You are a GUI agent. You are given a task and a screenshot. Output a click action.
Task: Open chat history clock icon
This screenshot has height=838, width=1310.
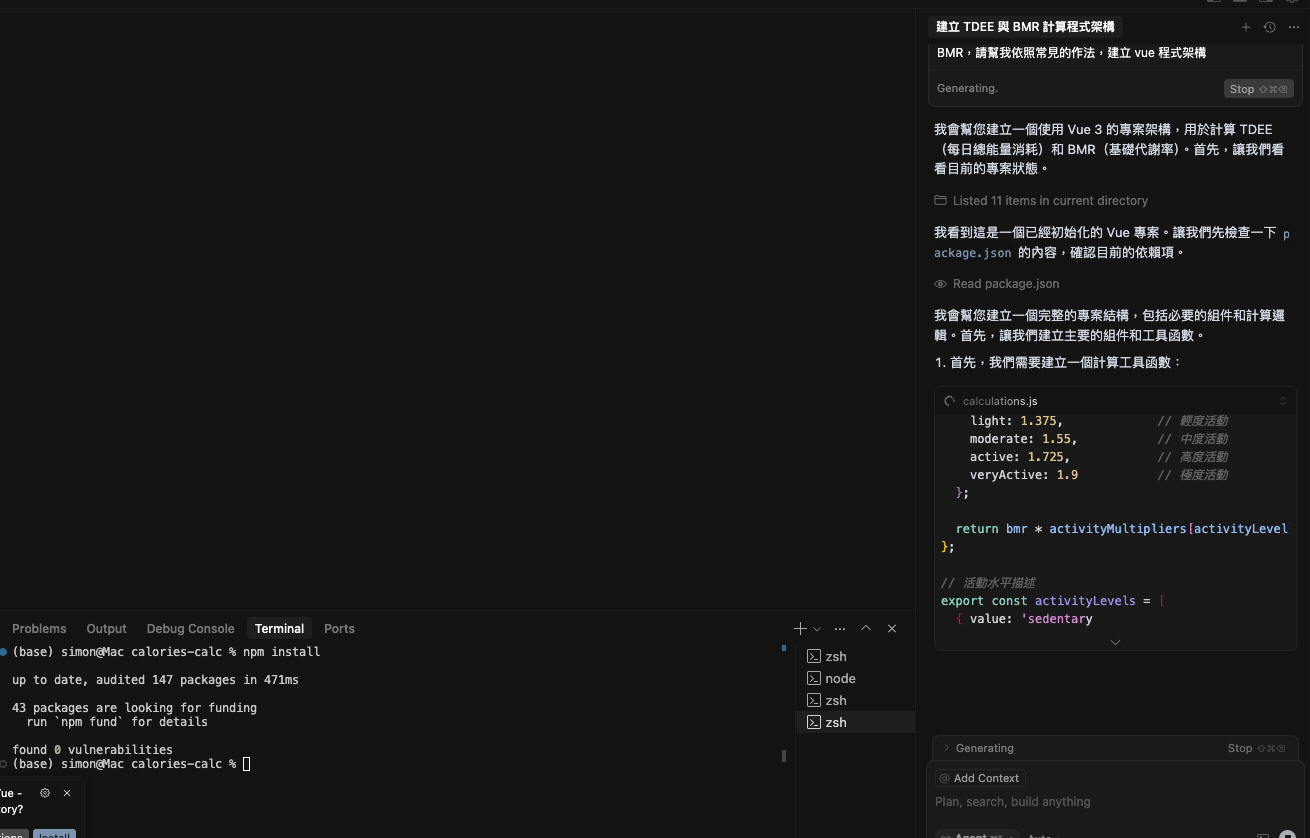click(1269, 28)
